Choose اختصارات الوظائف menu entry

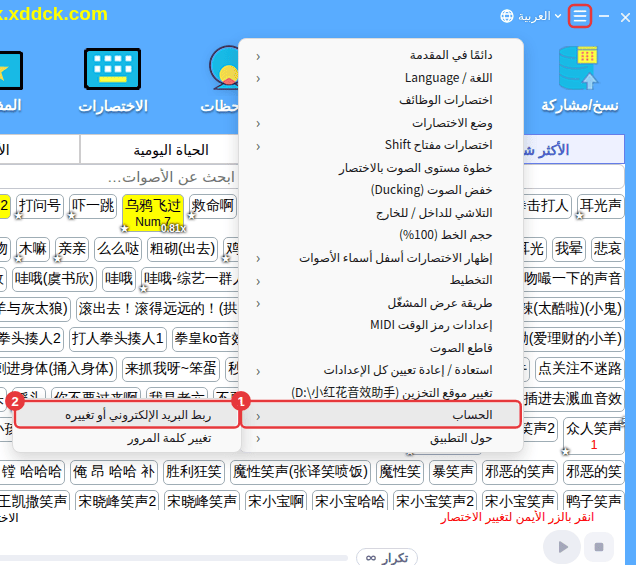(x=380, y=100)
